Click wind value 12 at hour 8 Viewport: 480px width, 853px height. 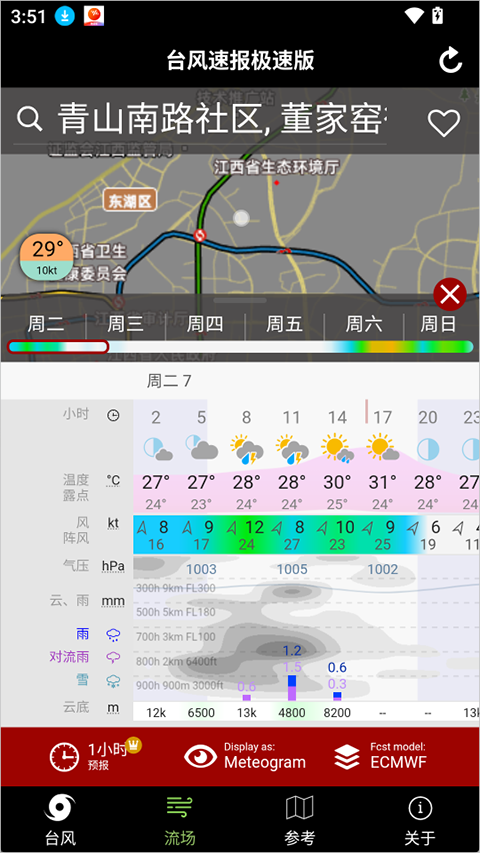[x=254, y=527]
